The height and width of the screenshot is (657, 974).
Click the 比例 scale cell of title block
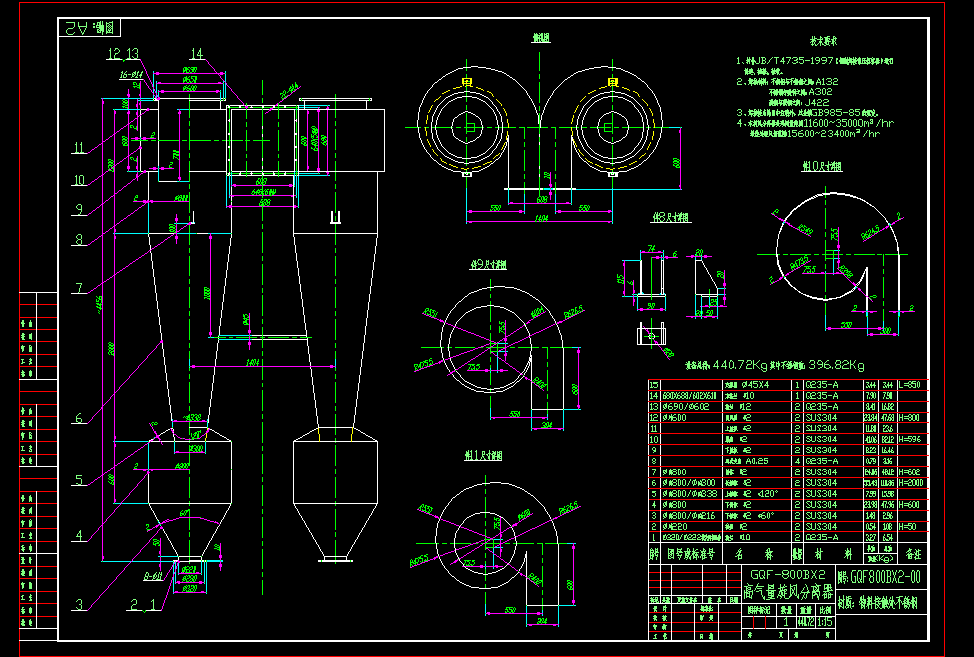(x=826, y=610)
